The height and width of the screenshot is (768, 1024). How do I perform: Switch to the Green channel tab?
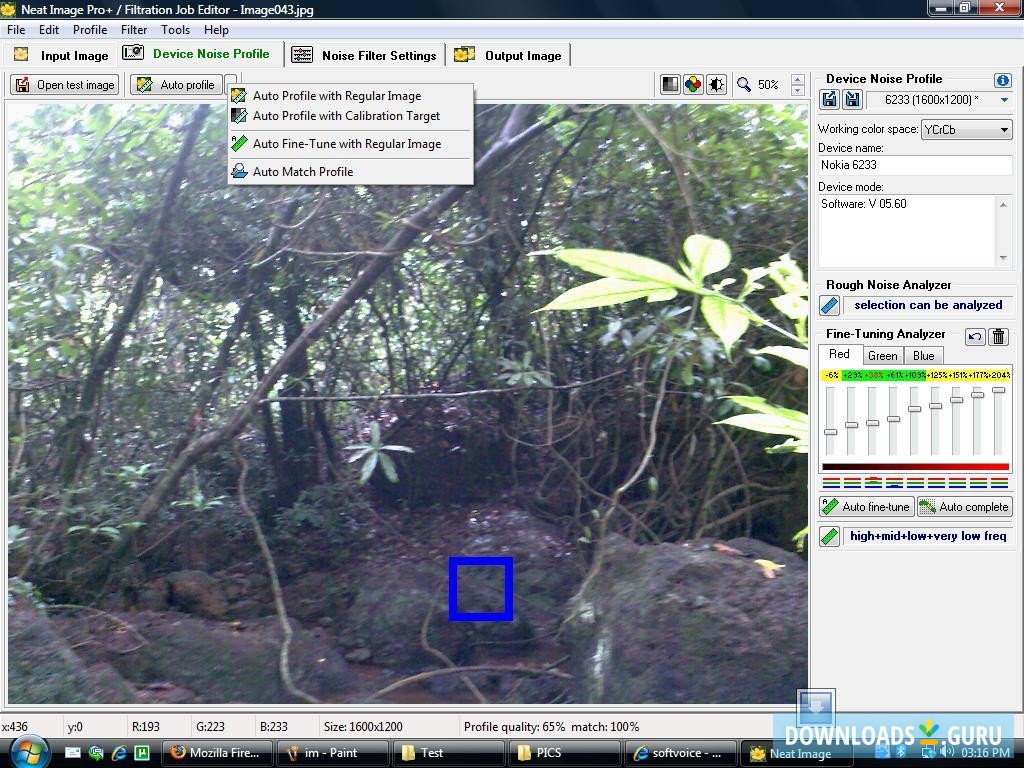(882, 356)
